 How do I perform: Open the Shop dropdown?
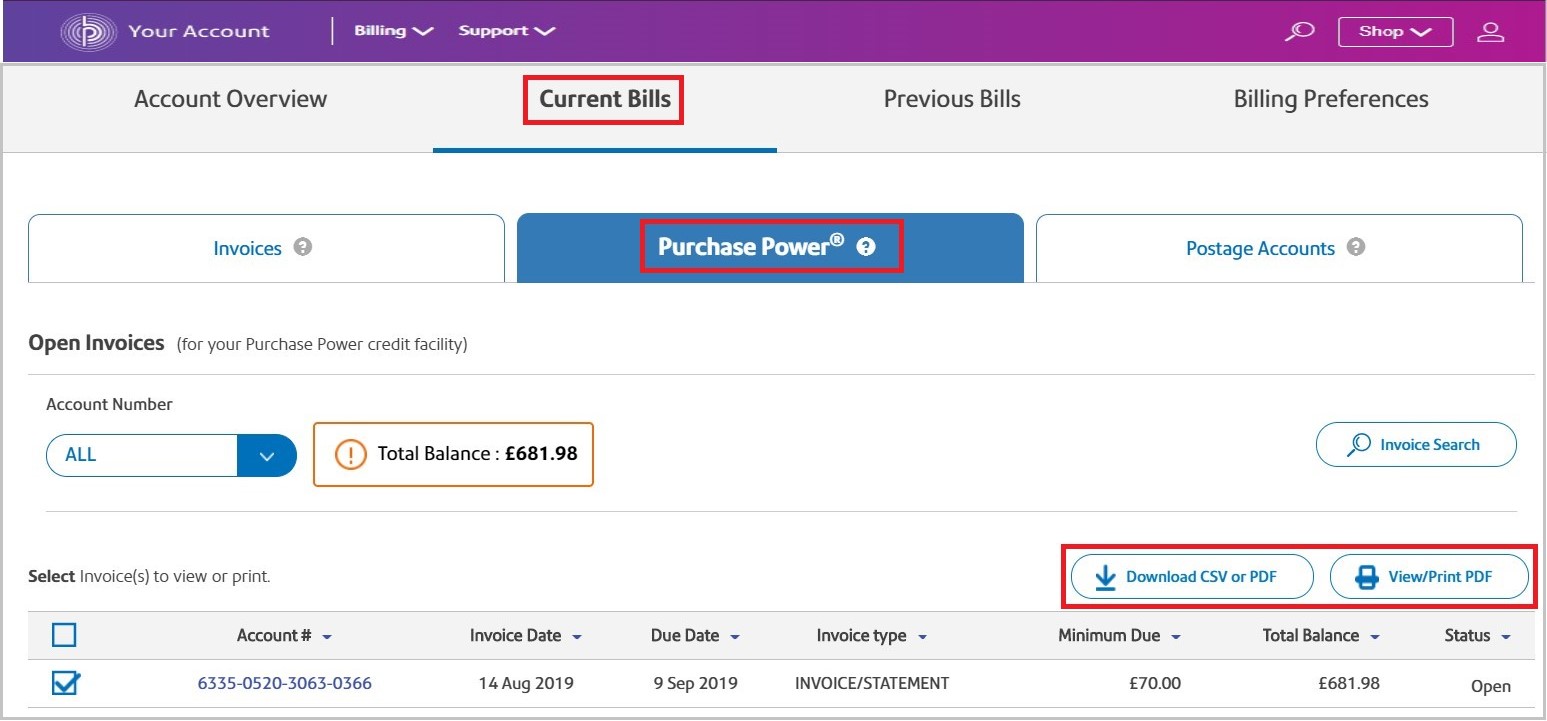(x=1395, y=31)
